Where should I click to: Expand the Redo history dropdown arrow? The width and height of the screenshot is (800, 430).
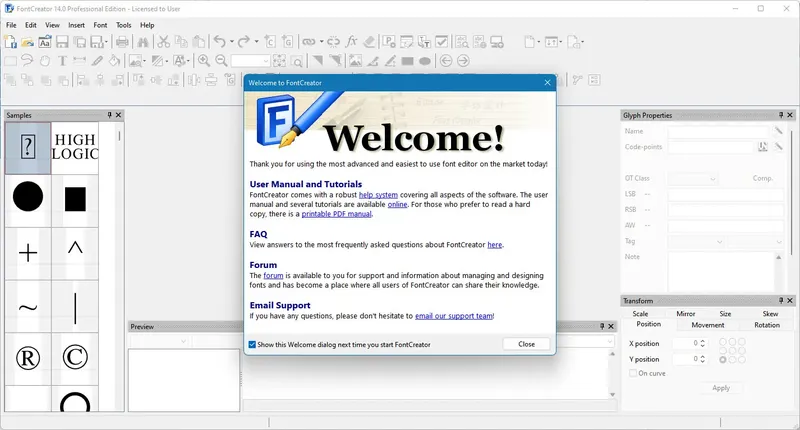(256, 42)
